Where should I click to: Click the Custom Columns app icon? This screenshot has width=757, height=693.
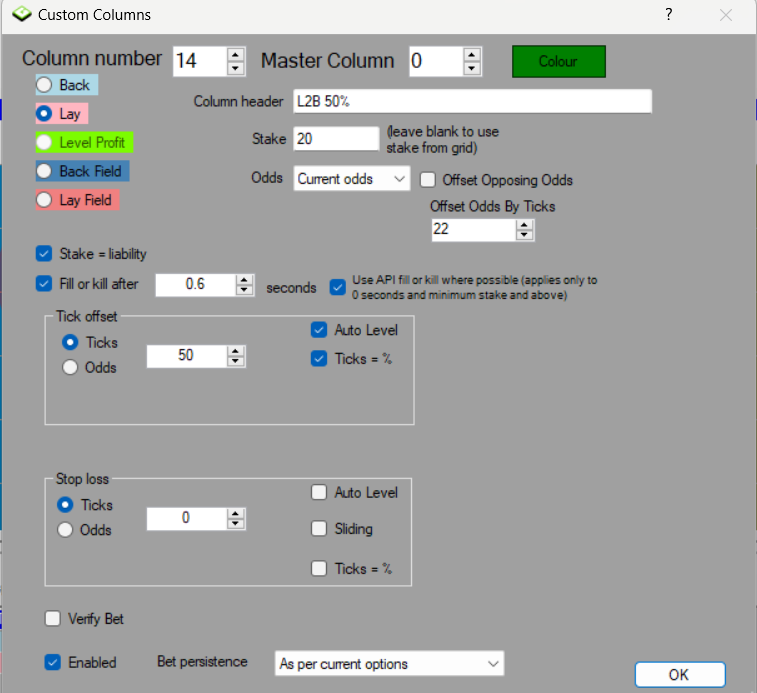pos(22,14)
